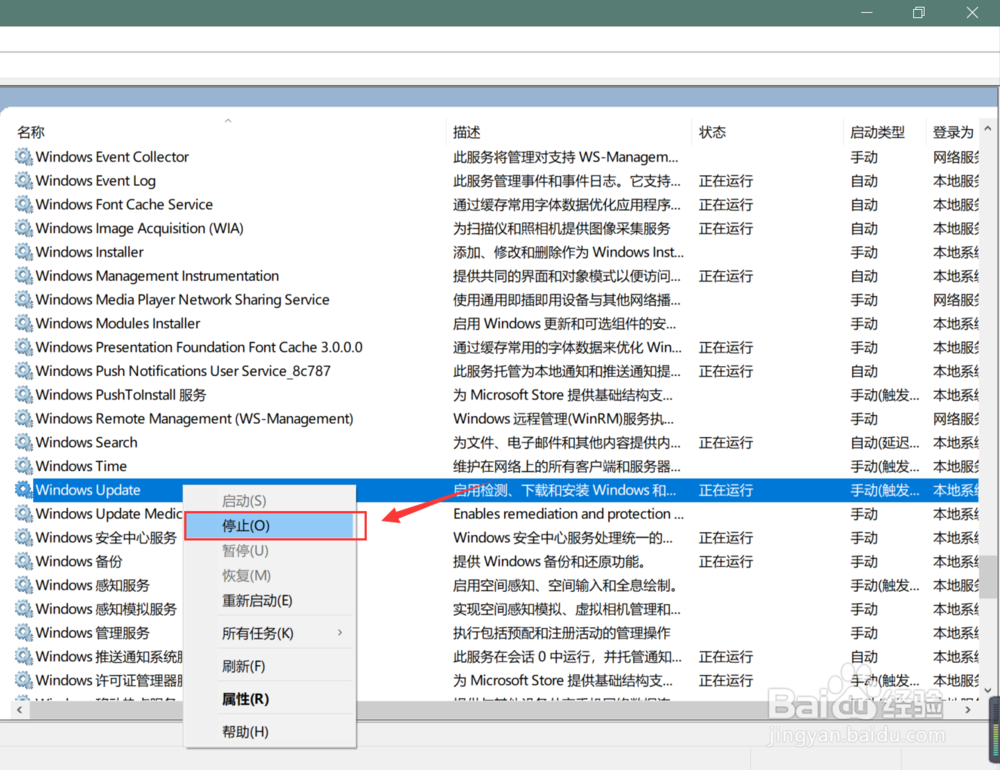
Task: Click gear icon beside Windows 推送通知系统
Action: click(x=24, y=656)
